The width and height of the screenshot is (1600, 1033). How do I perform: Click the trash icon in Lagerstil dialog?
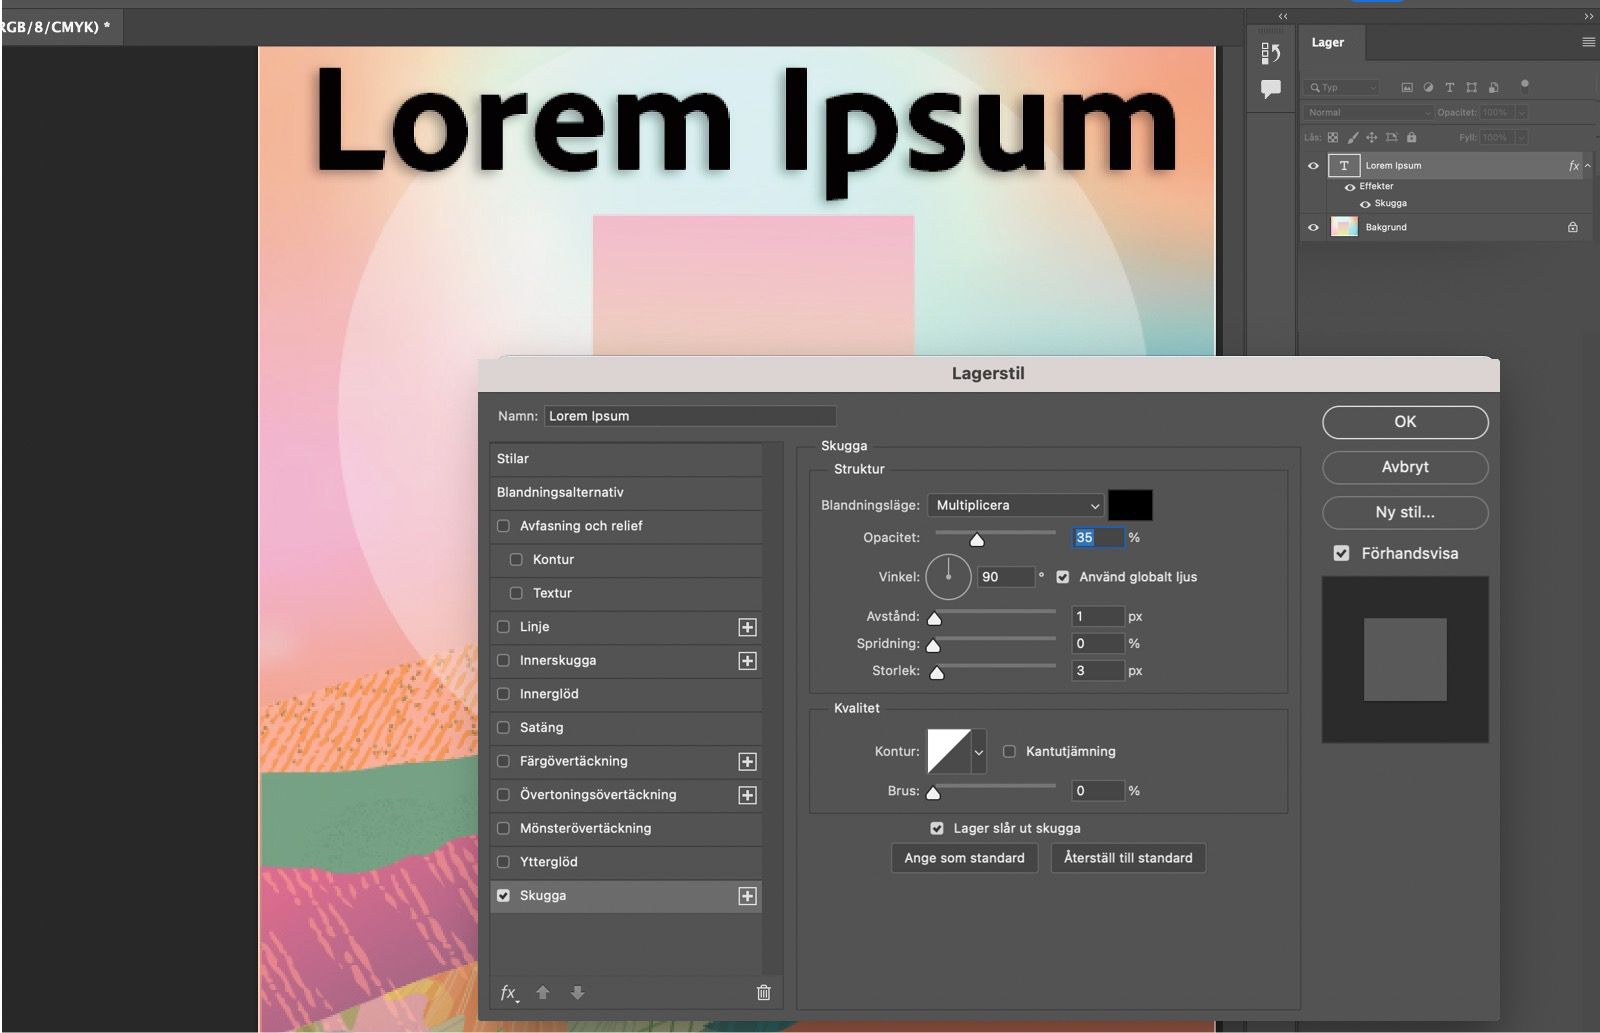pos(762,993)
